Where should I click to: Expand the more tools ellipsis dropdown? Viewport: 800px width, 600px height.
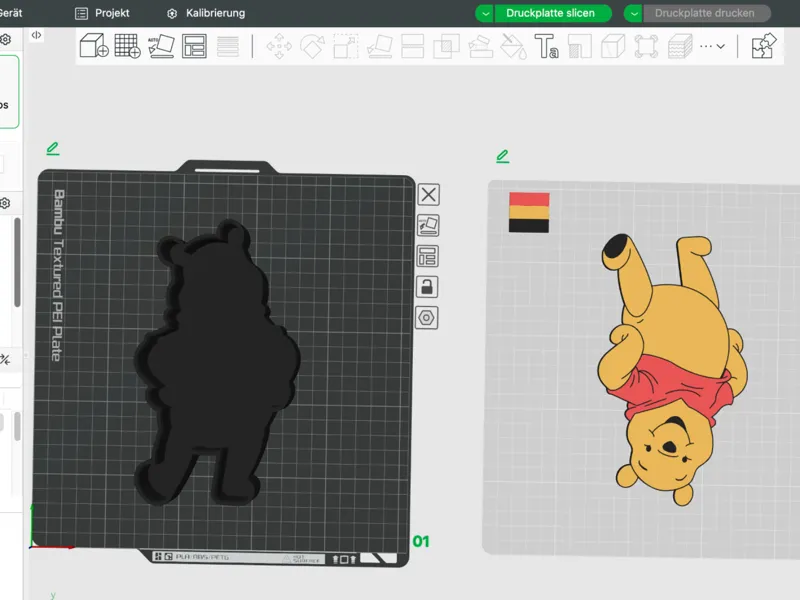point(713,46)
